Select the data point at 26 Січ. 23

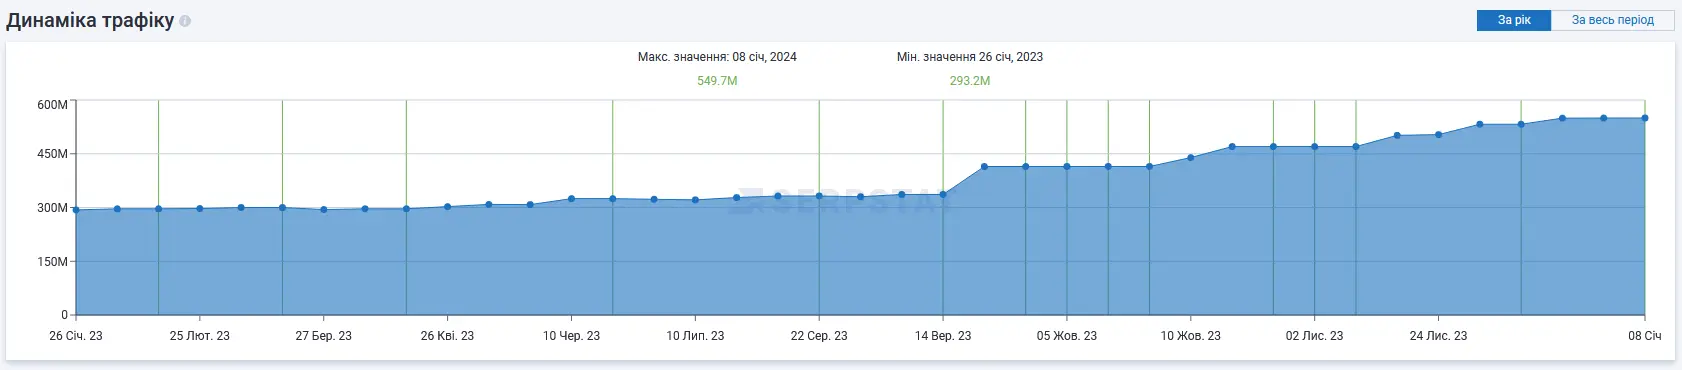(x=76, y=210)
